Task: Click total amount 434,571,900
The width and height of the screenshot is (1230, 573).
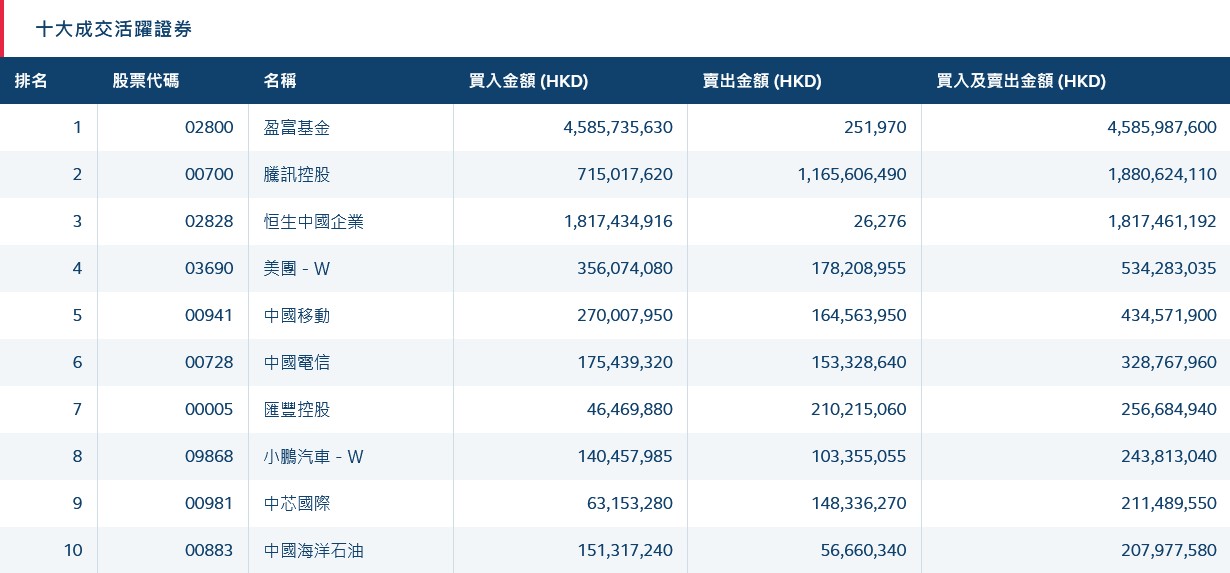Action: tap(1169, 315)
